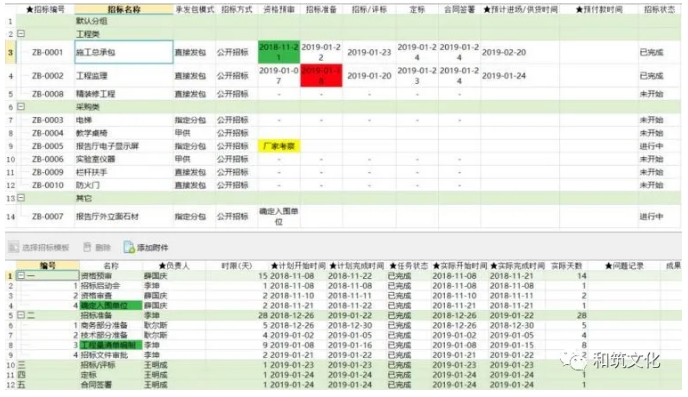688x397 pixels.
Task: Click the 默认分组 group row
Action: (x=342, y=21)
